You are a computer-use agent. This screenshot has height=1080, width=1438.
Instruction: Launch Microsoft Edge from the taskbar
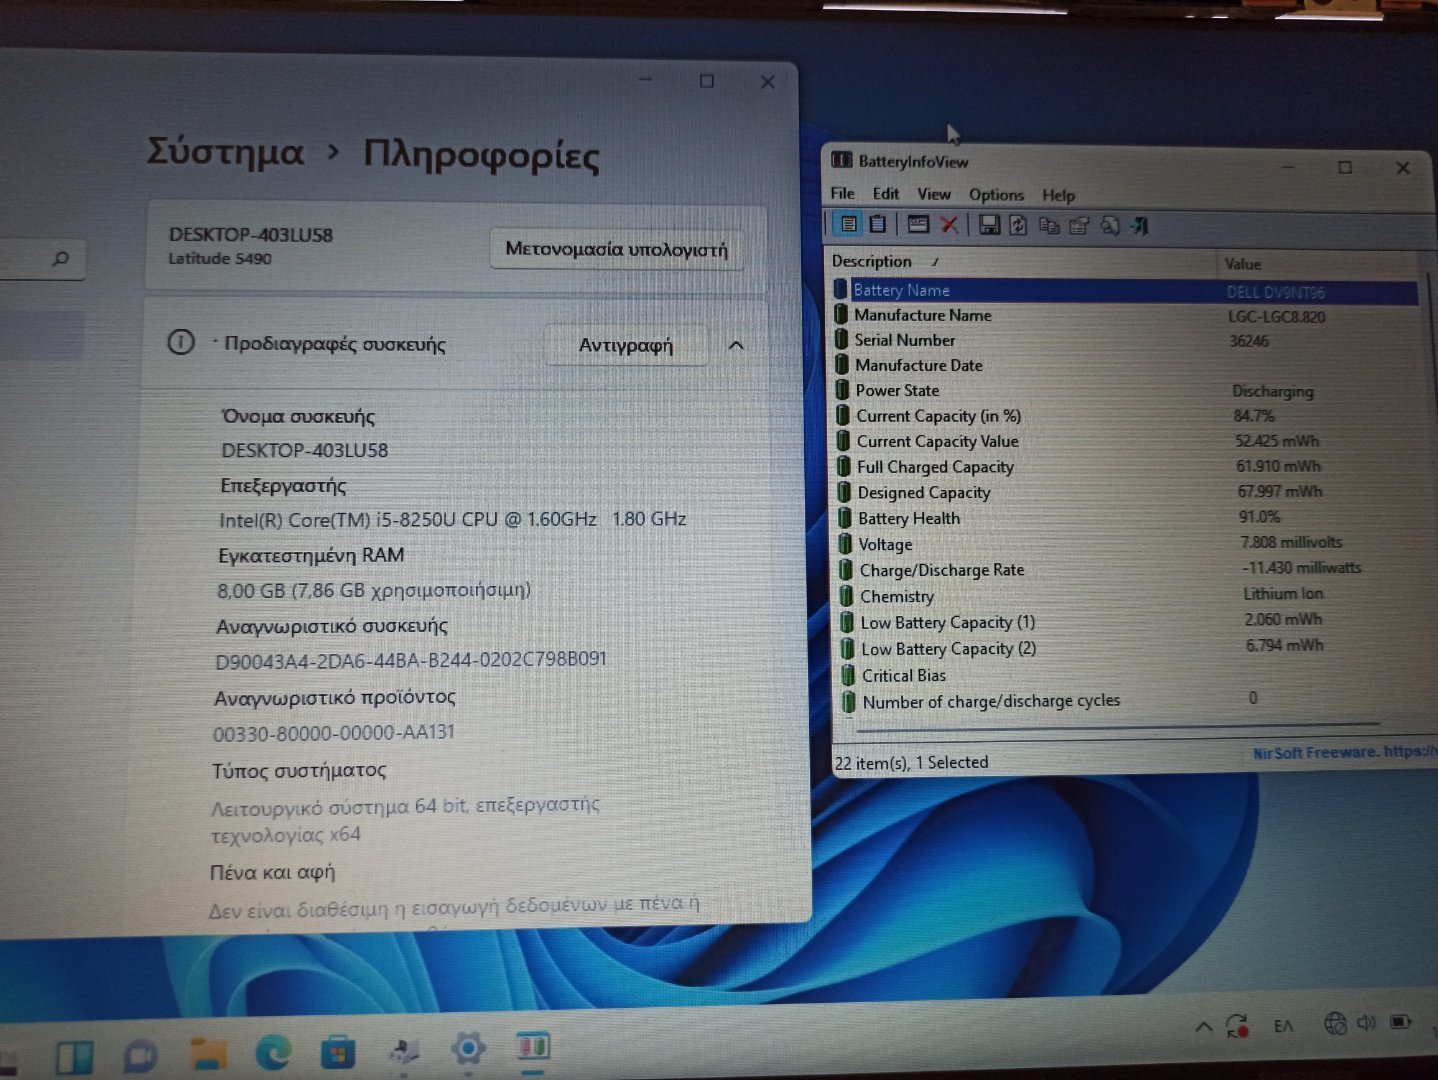(273, 1053)
